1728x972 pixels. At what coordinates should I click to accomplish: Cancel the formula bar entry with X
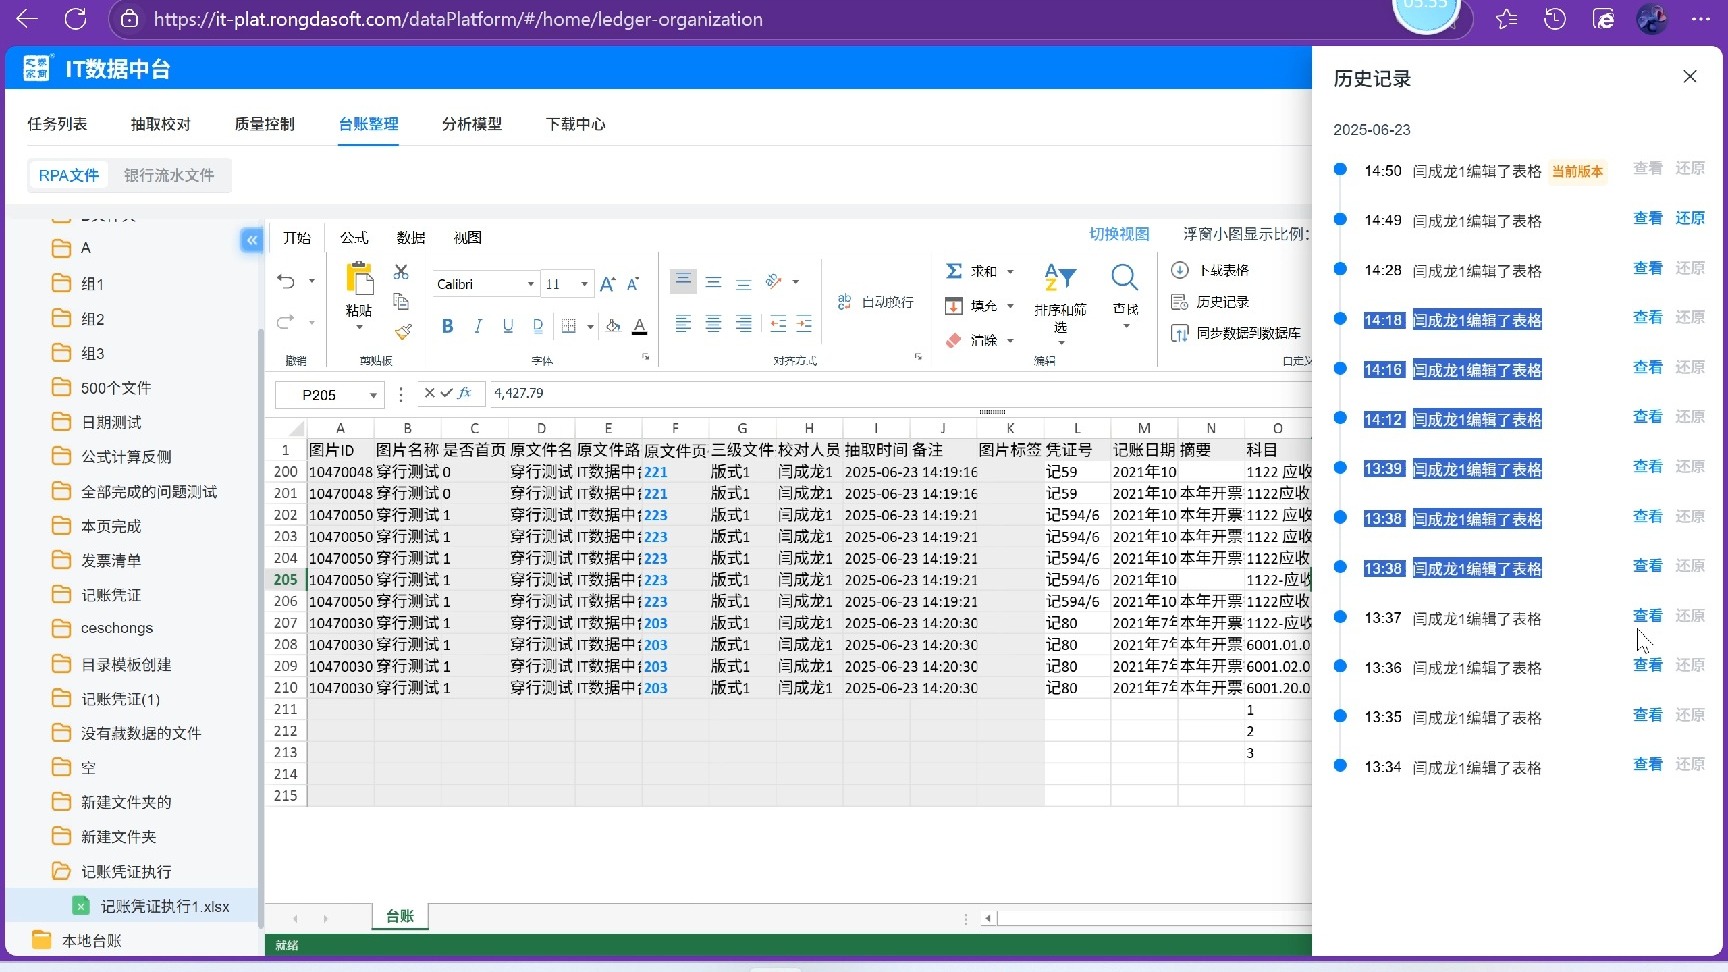[429, 393]
